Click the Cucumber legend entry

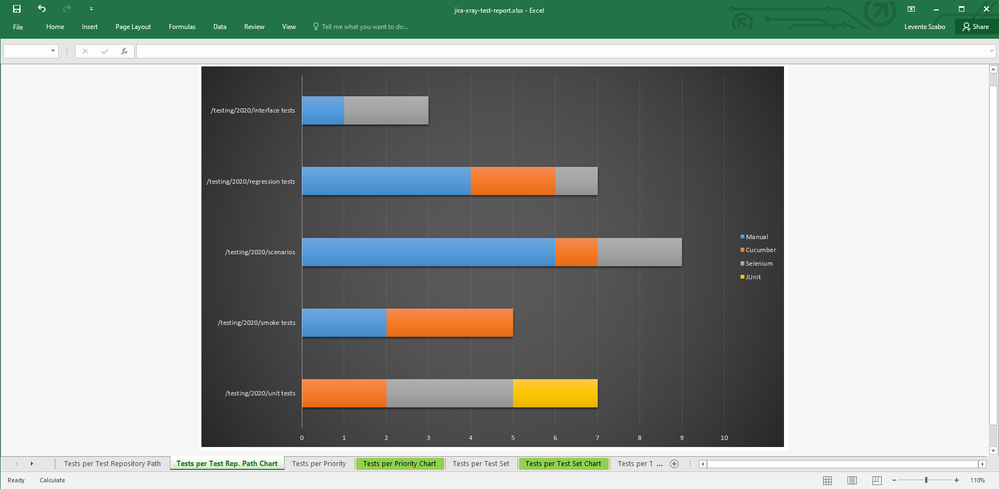(758, 250)
